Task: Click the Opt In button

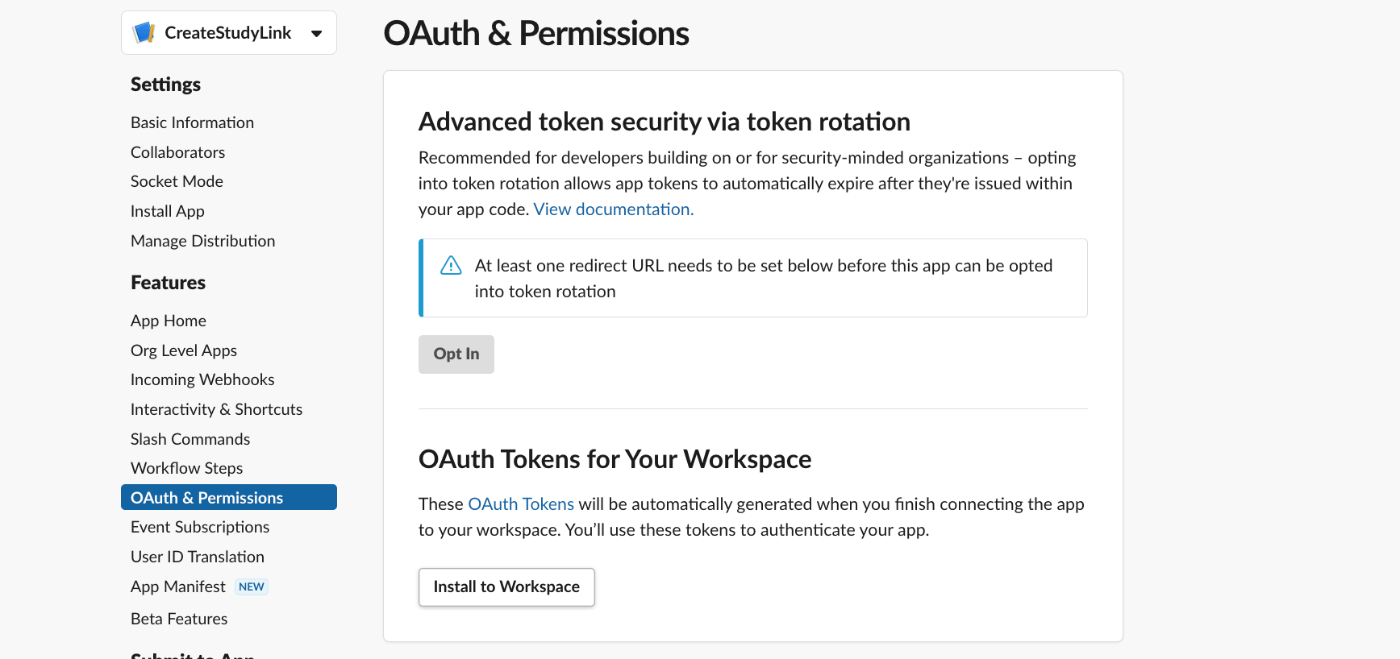Action: pos(456,354)
